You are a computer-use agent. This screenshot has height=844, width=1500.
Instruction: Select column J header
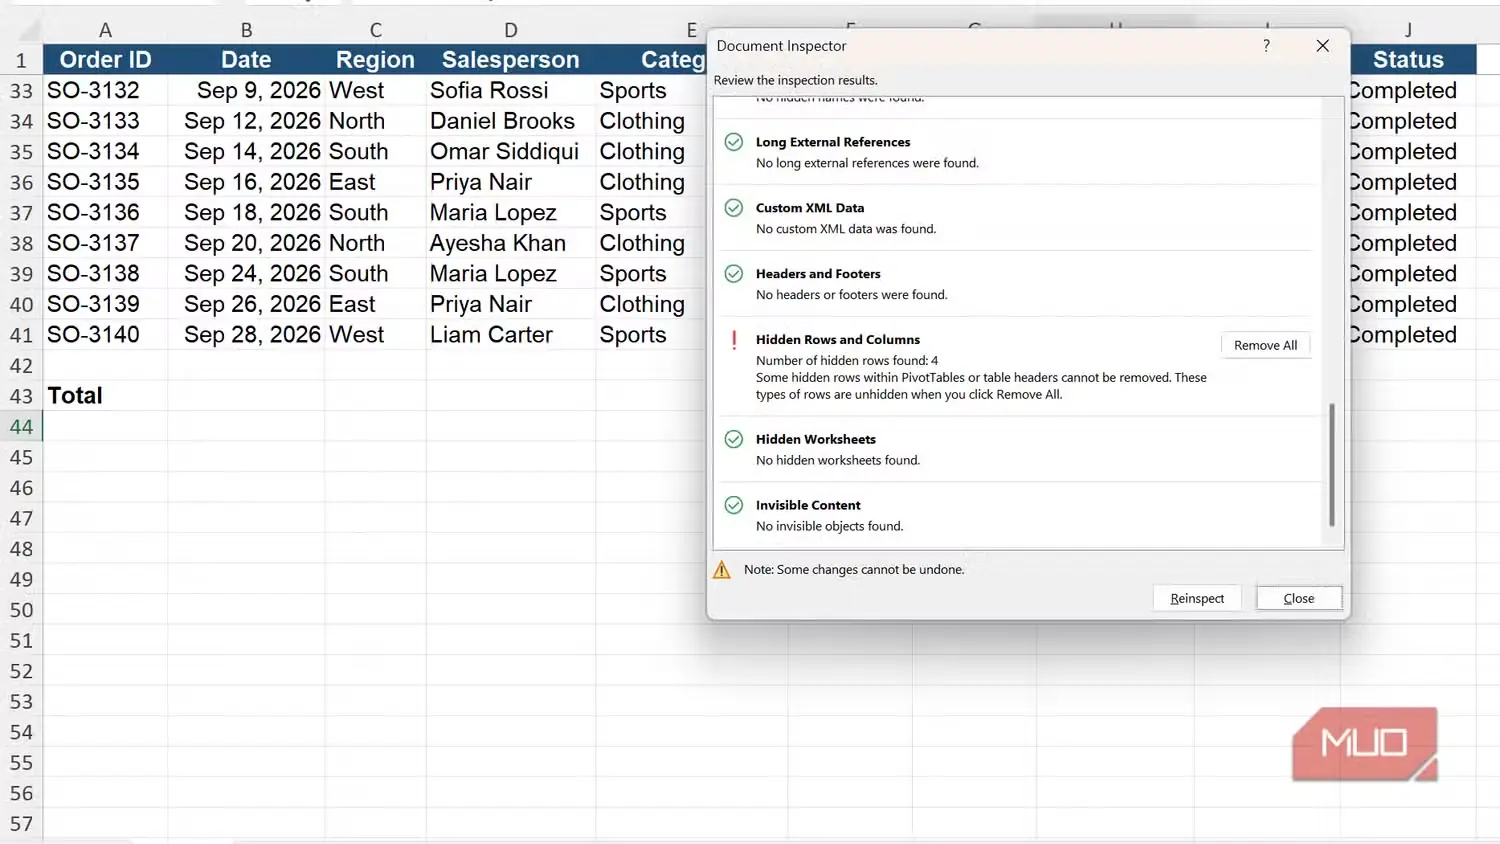(x=1408, y=30)
